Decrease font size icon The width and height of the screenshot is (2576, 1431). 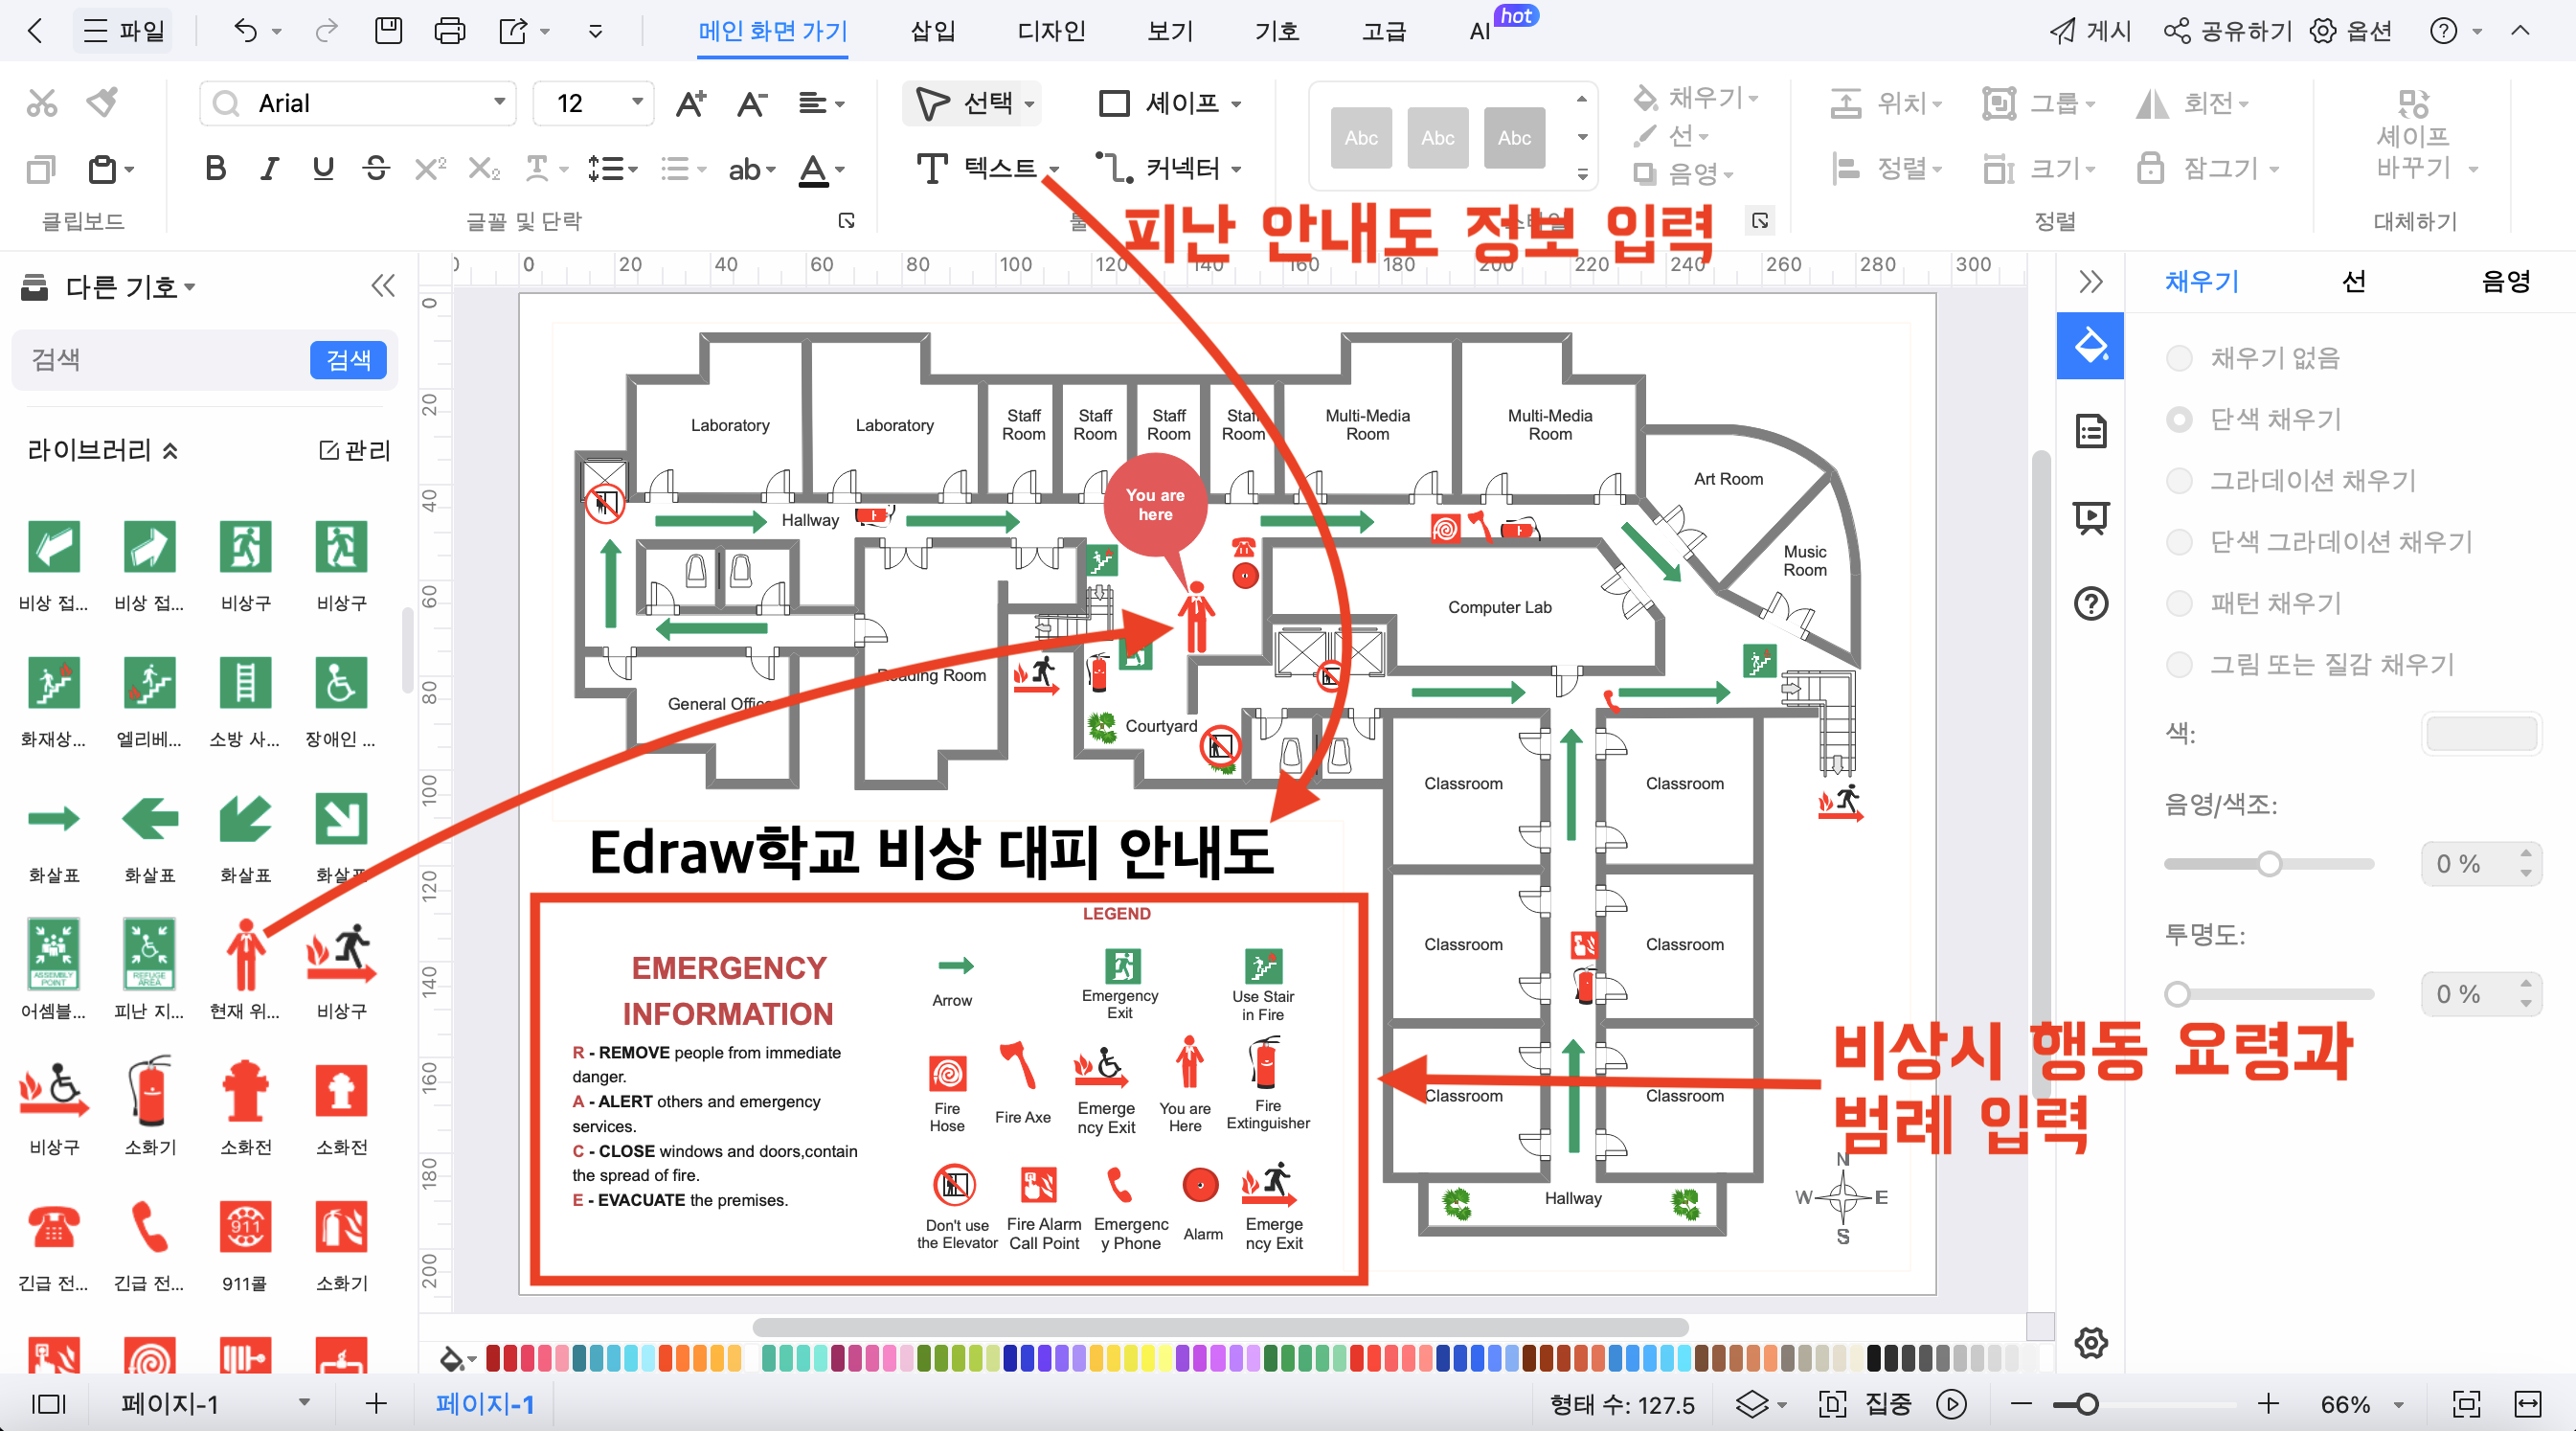752,103
